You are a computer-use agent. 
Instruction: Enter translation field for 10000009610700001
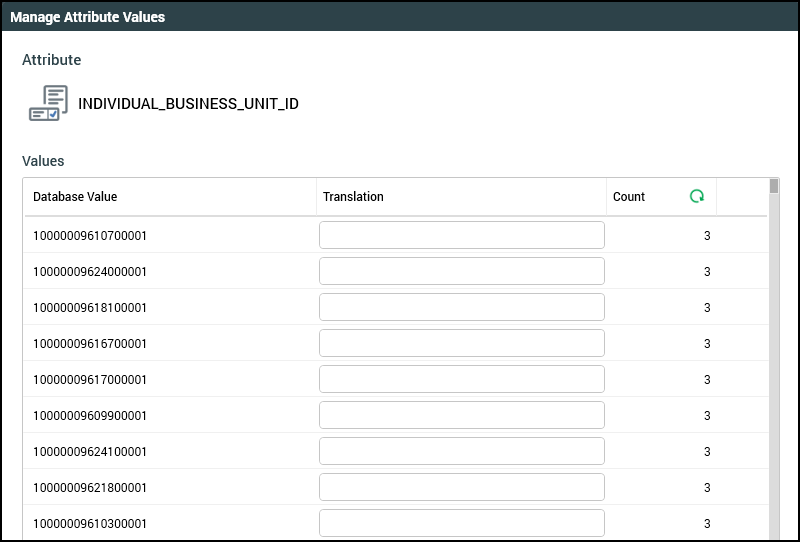coord(461,235)
